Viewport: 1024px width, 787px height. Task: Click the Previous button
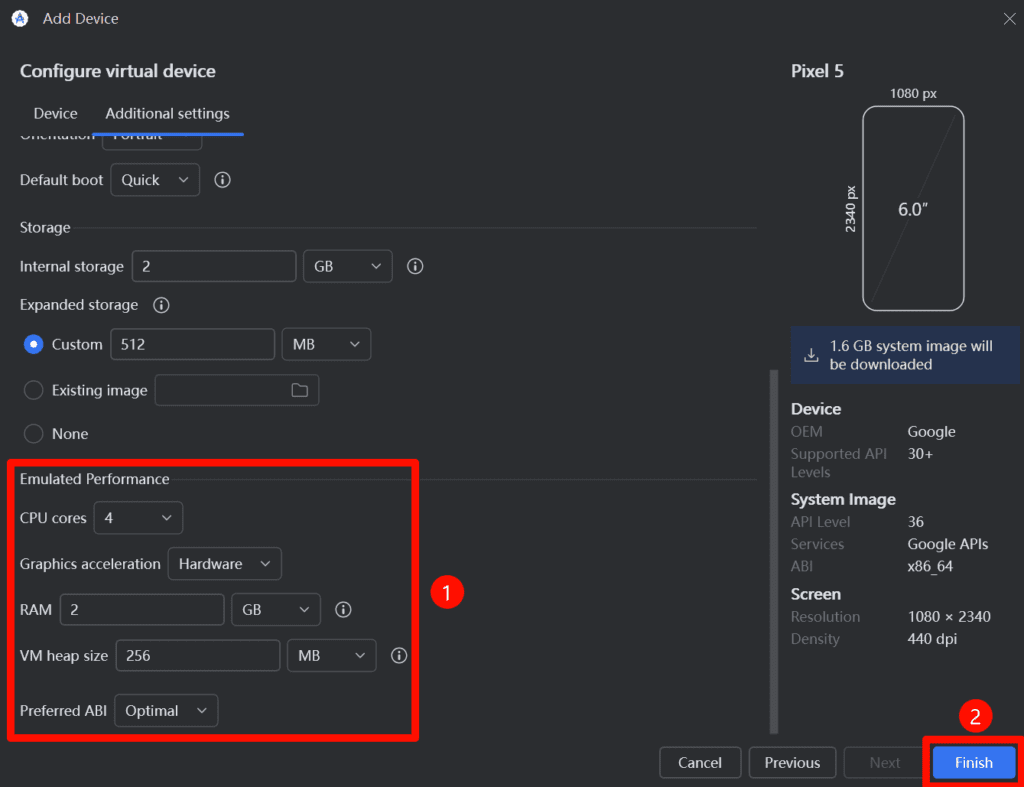click(x=792, y=763)
